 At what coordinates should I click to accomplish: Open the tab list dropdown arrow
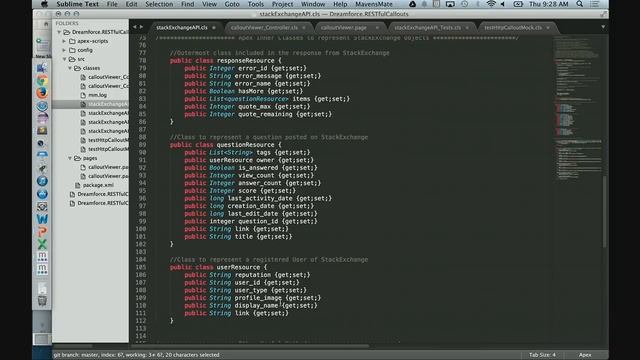pos(603,27)
